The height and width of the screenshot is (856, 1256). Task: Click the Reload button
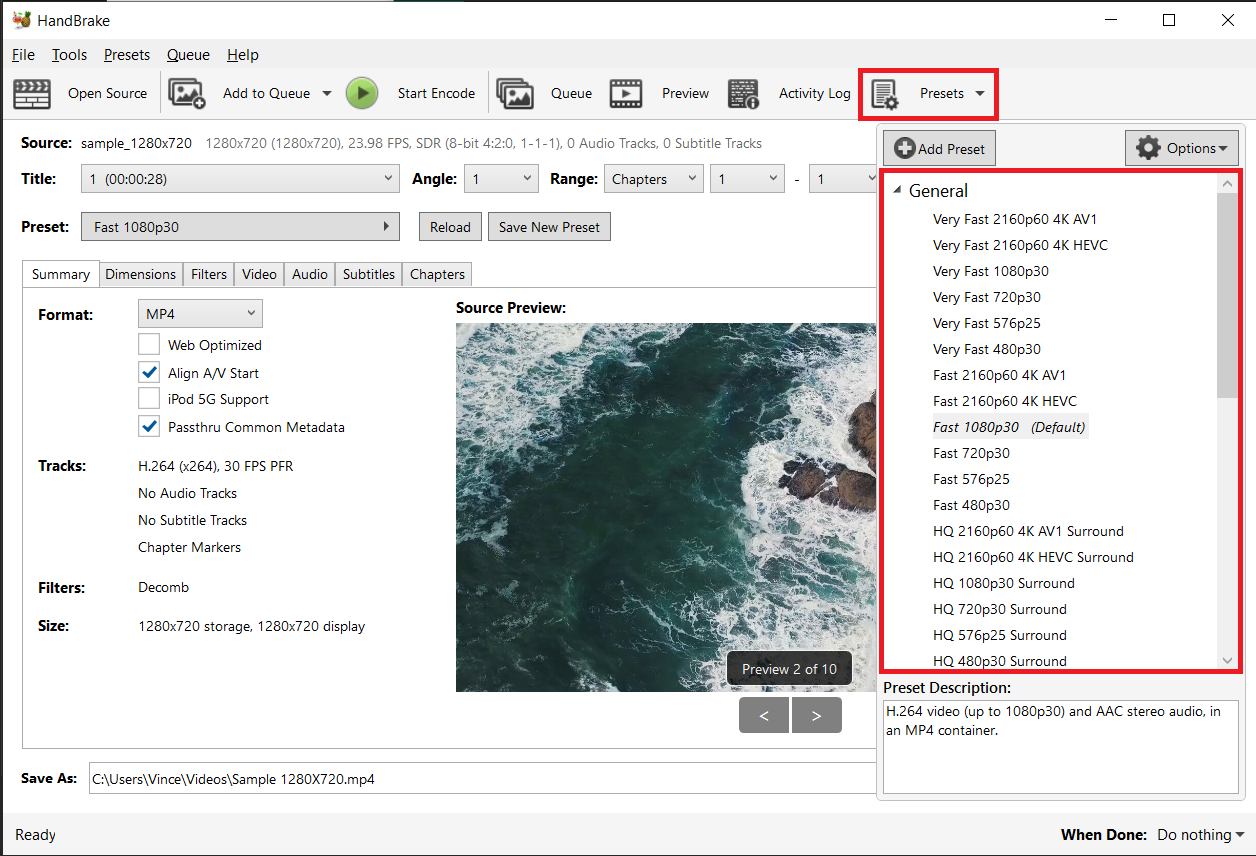point(449,226)
